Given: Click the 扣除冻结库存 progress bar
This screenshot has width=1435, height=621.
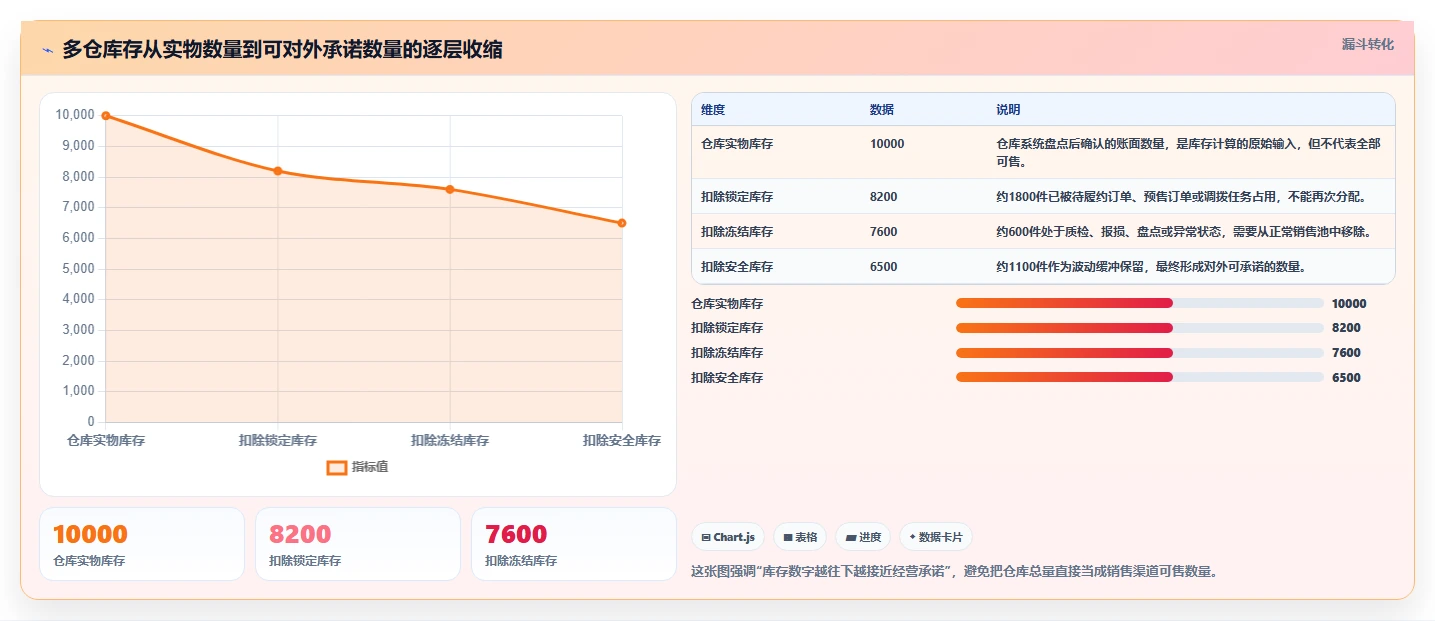Looking at the screenshot, I should [x=1140, y=353].
